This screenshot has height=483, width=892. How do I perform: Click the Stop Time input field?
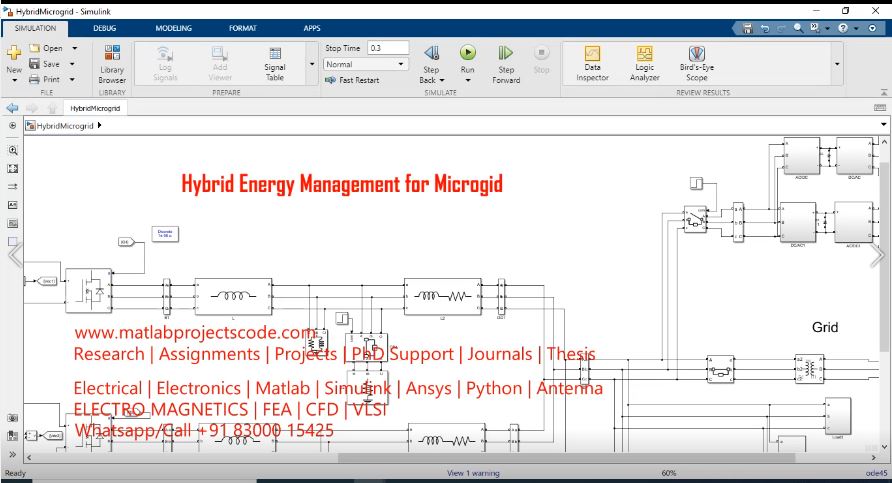tap(388, 48)
